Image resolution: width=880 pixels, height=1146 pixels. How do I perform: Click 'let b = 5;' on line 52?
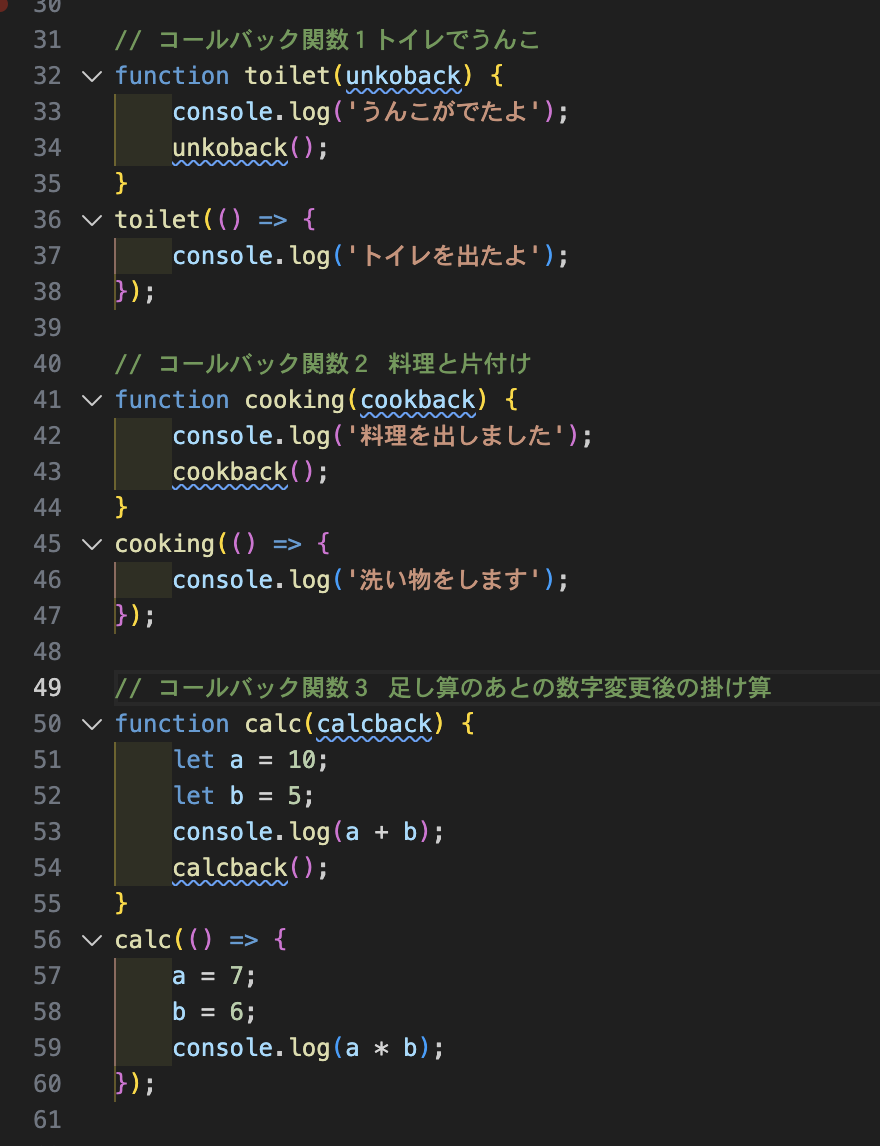(x=243, y=796)
